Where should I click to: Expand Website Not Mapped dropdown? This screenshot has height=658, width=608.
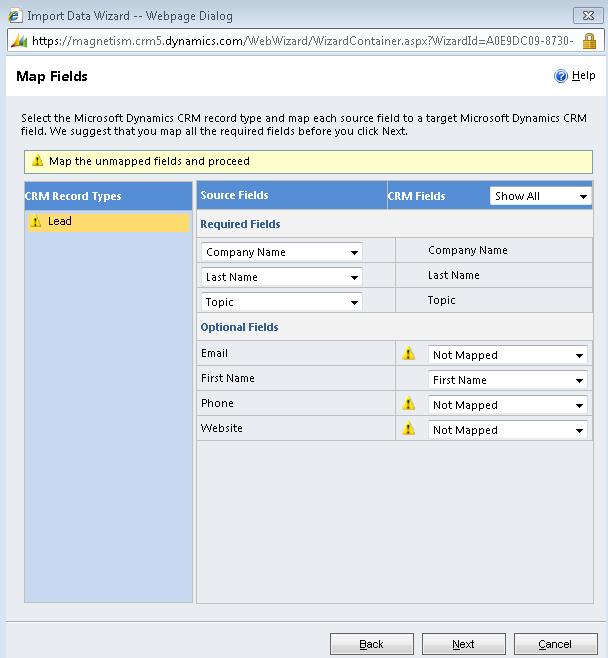pyautogui.click(x=507, y=430)
